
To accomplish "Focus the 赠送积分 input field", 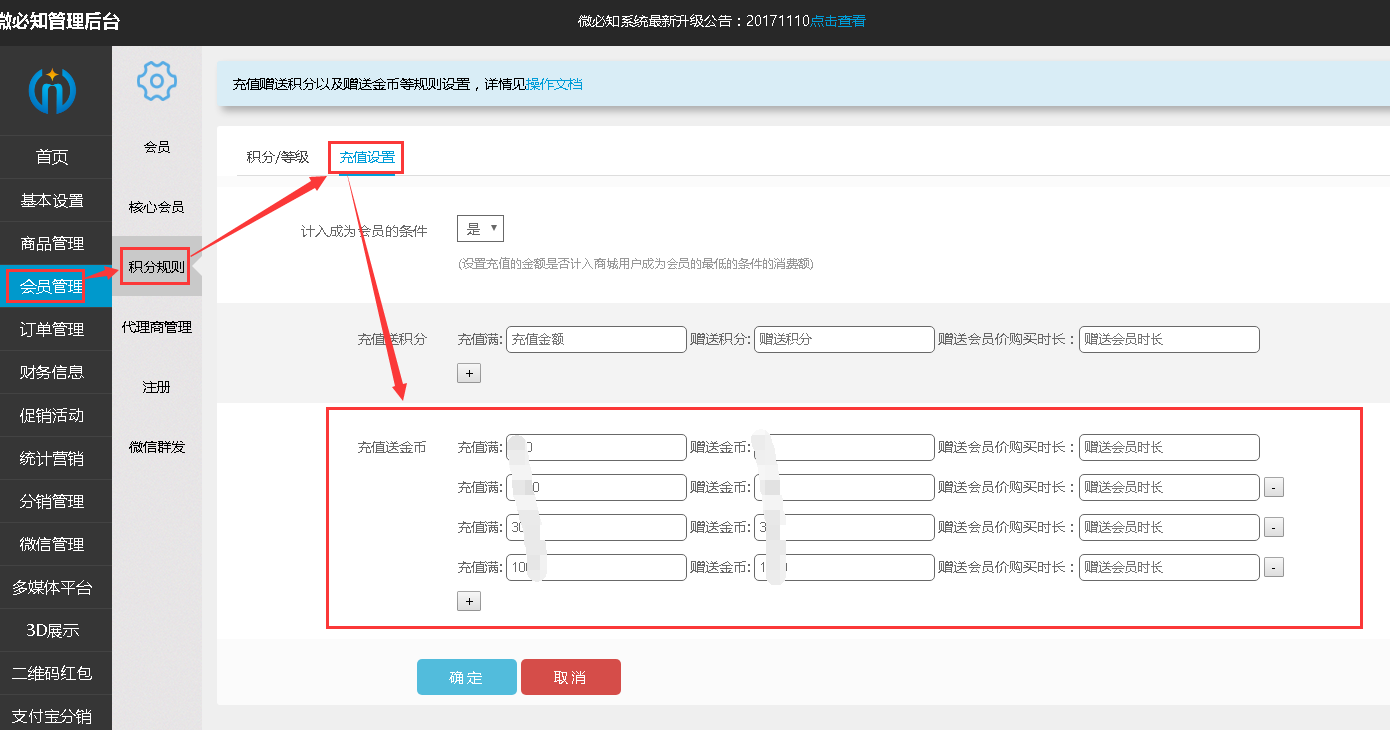I will click(844, 339).
